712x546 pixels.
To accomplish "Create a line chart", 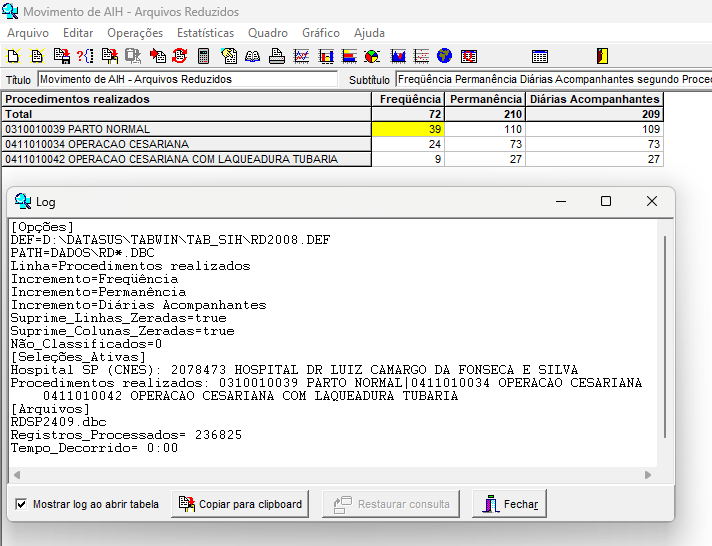I will click(x=302, y=56).
